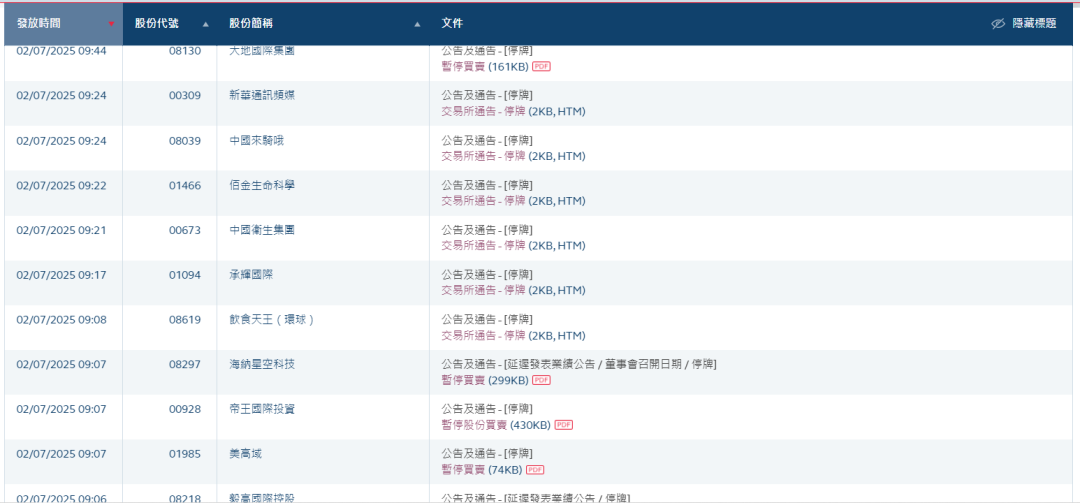Click the release time 02/07/2025 09:21
Screen dimensions: 1080x503
(61, 229)
